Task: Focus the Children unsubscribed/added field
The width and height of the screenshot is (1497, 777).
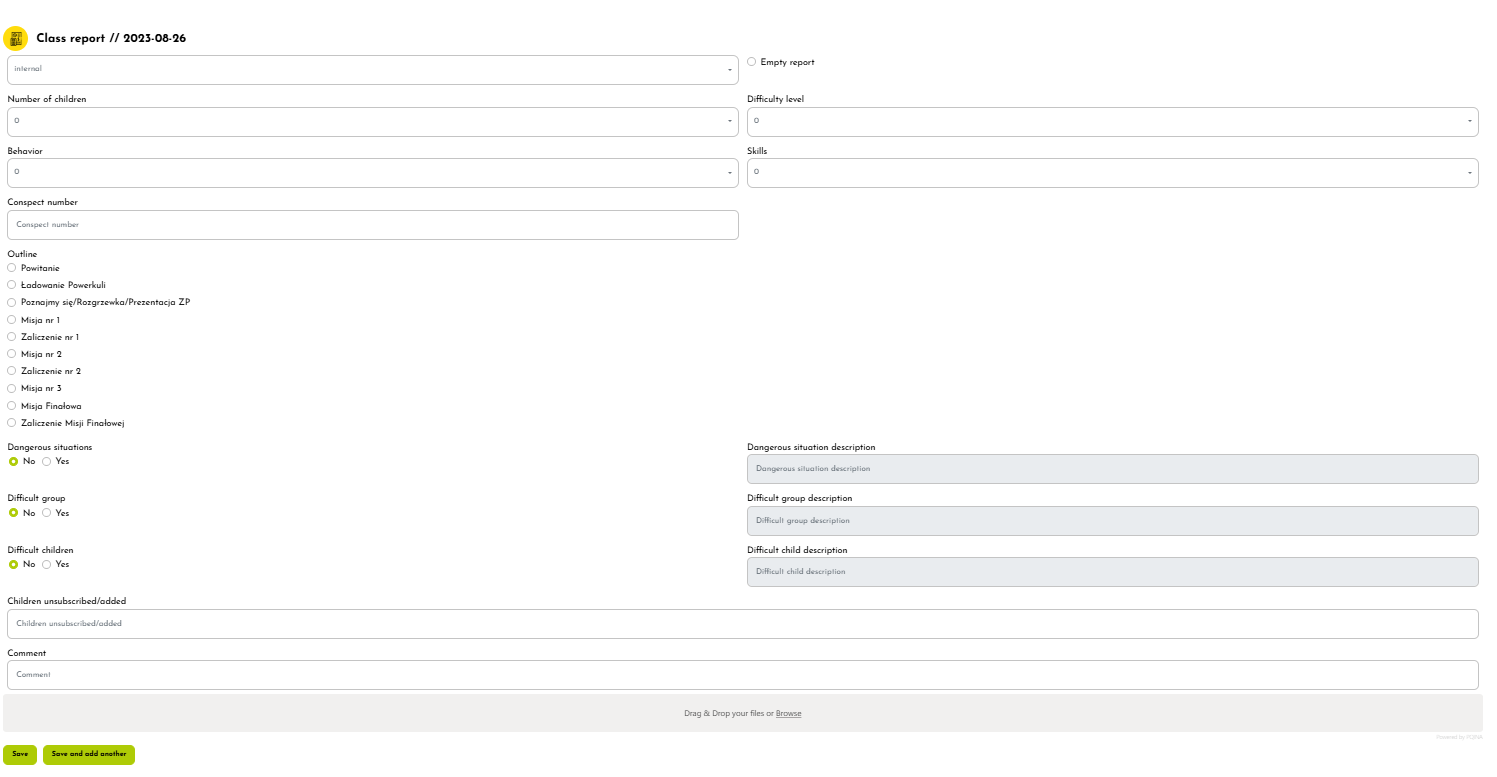Action: coord(742,624)
